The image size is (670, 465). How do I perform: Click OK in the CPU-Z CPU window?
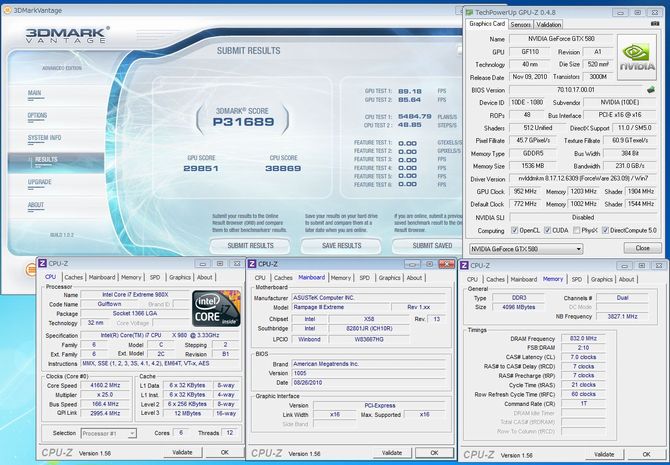[x=225, y=452]
